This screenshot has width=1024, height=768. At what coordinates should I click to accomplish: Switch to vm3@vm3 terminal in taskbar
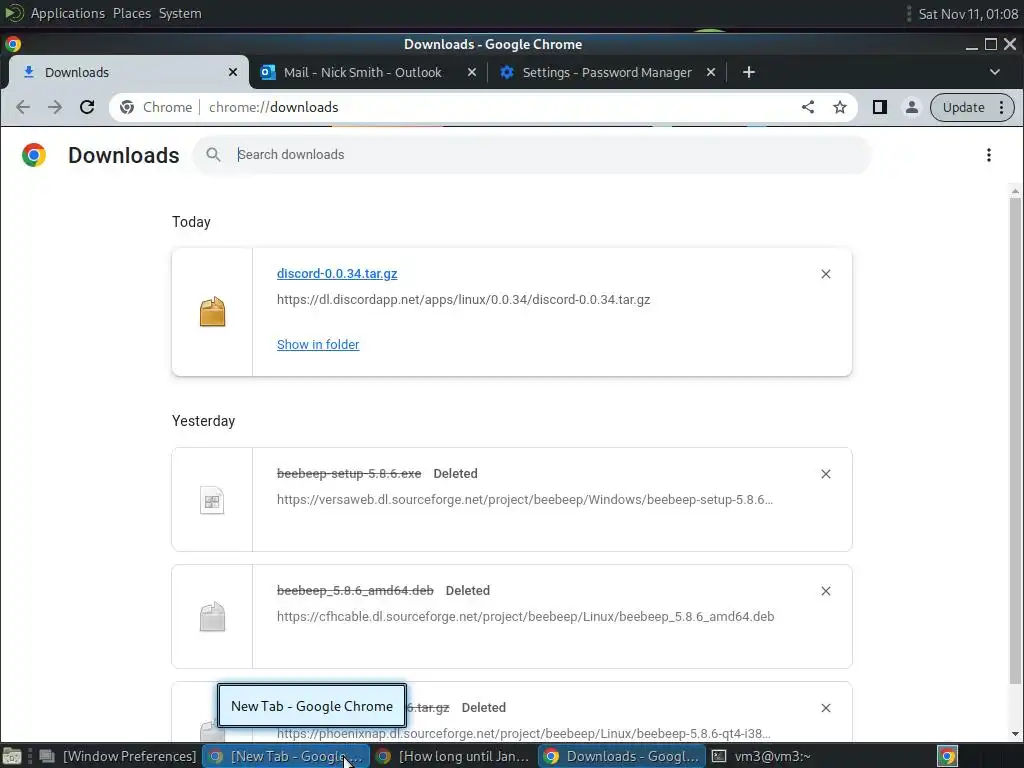coord(761,756)
